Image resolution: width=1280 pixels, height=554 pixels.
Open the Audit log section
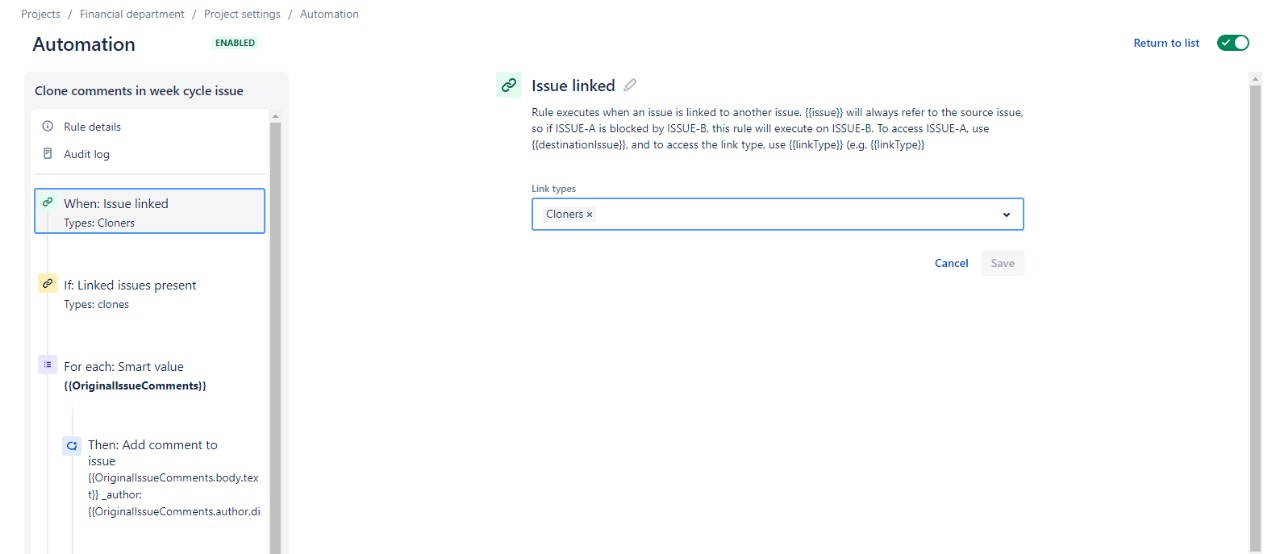(x=87, y=154)
